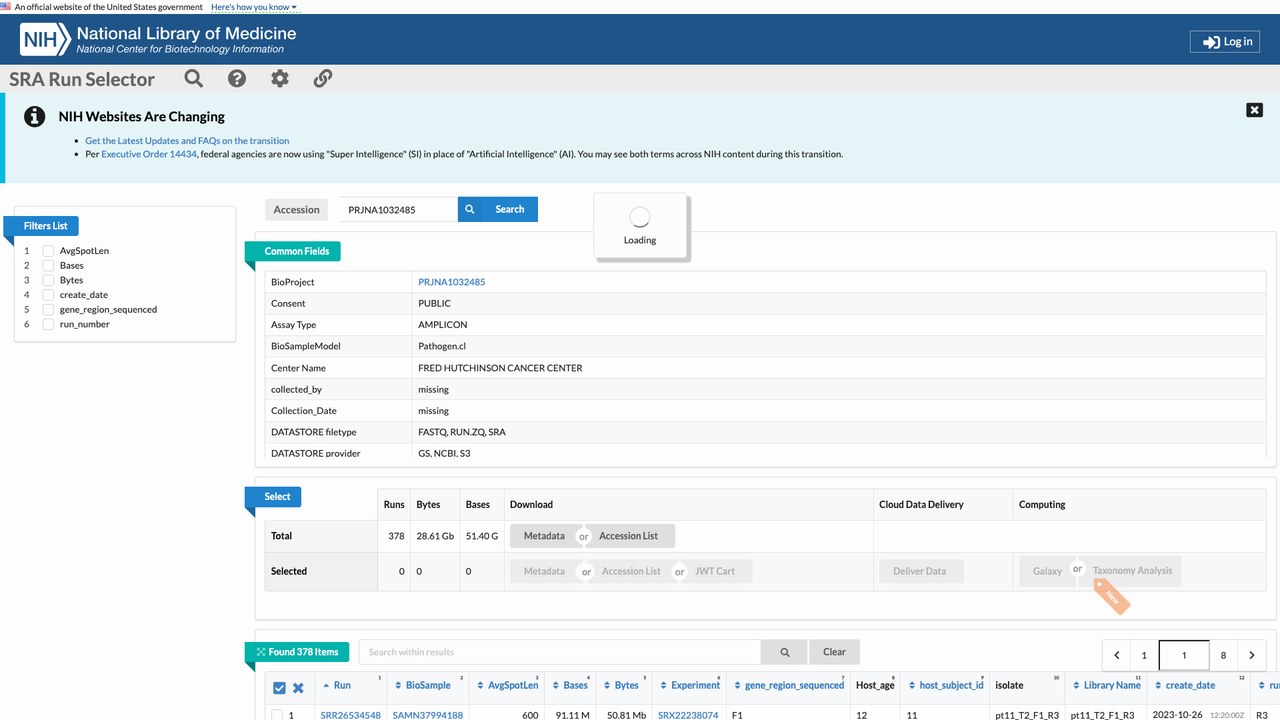Open Executive Order 14434 link
The height and width of the screenshot is (720, 1280).
(149, 154)
